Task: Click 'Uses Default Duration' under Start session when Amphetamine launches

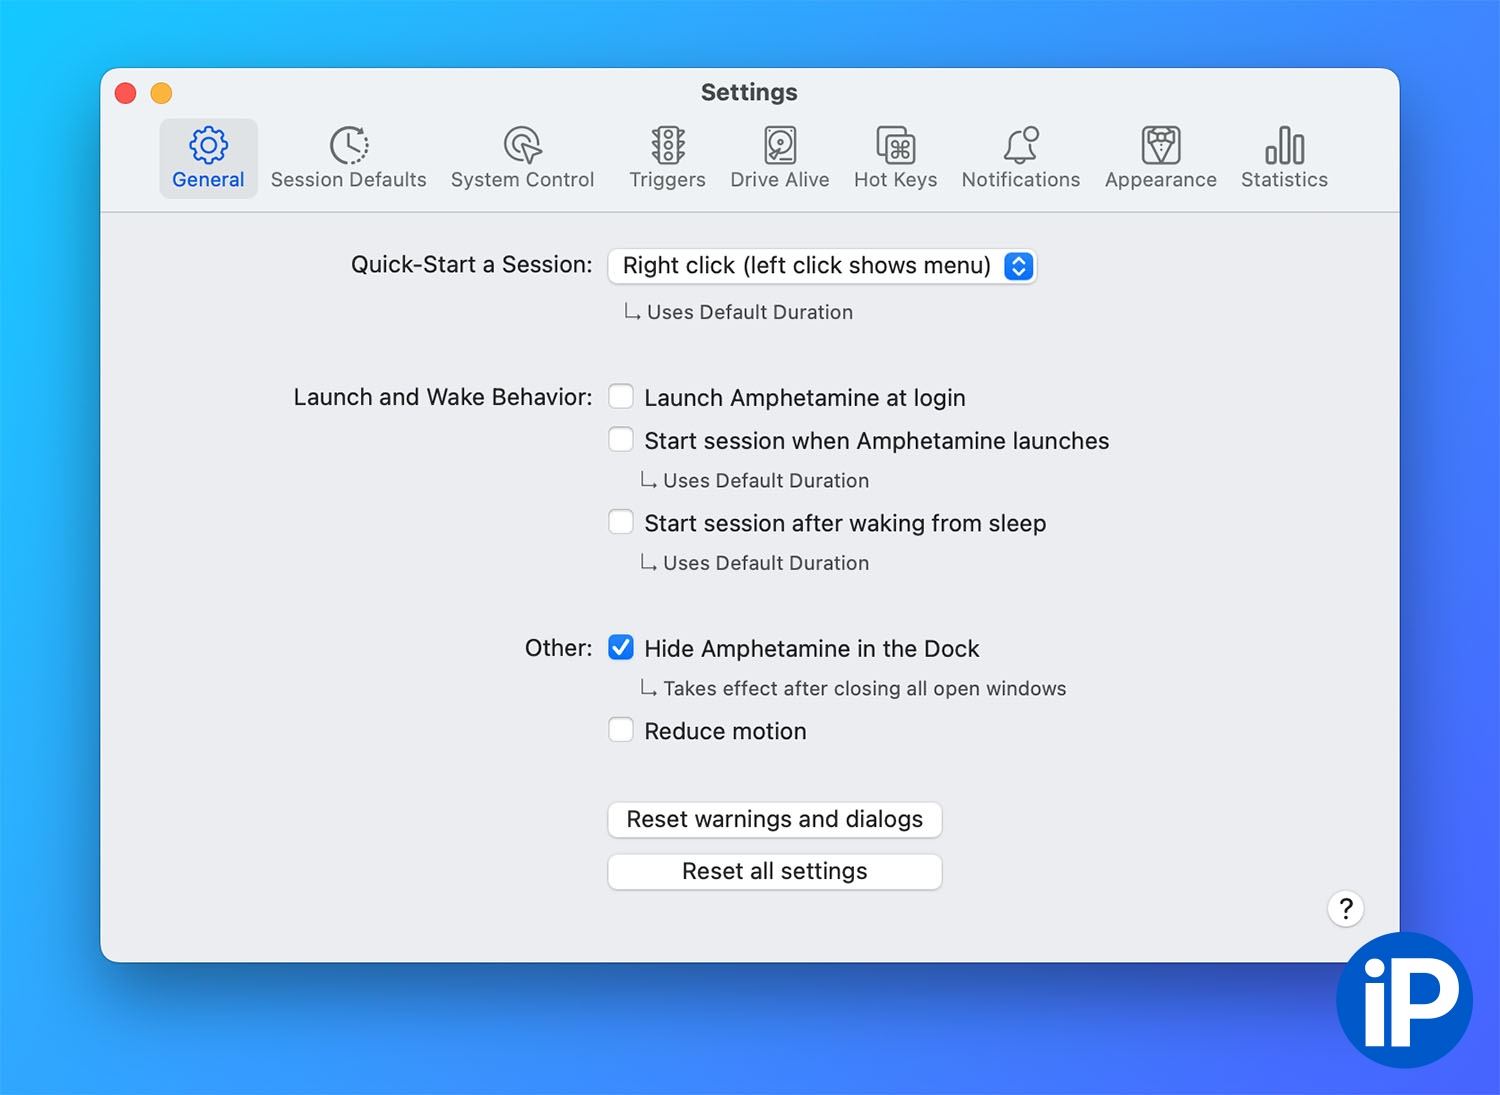Action: [766, 481]
